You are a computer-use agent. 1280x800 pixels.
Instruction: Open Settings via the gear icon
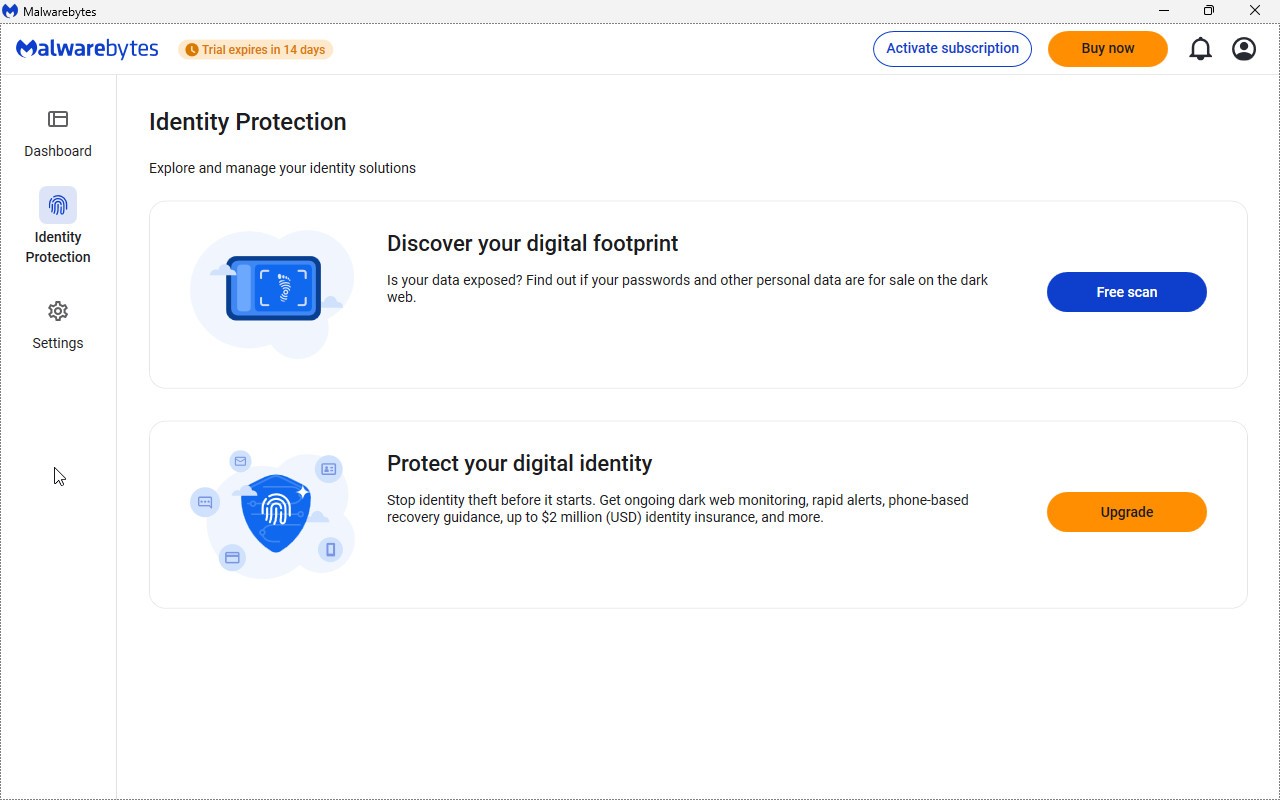(x=58, y=311)
